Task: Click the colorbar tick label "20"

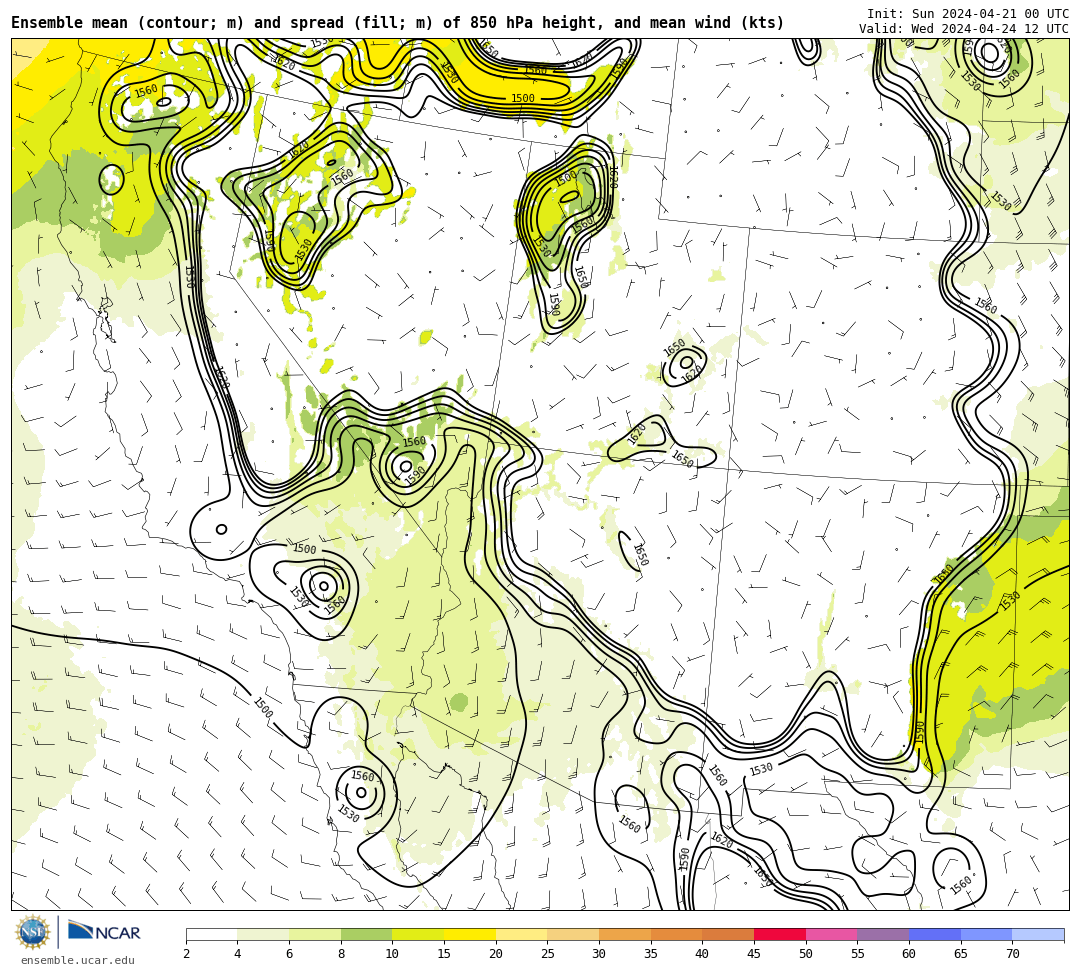Action: tap(496, 954)
